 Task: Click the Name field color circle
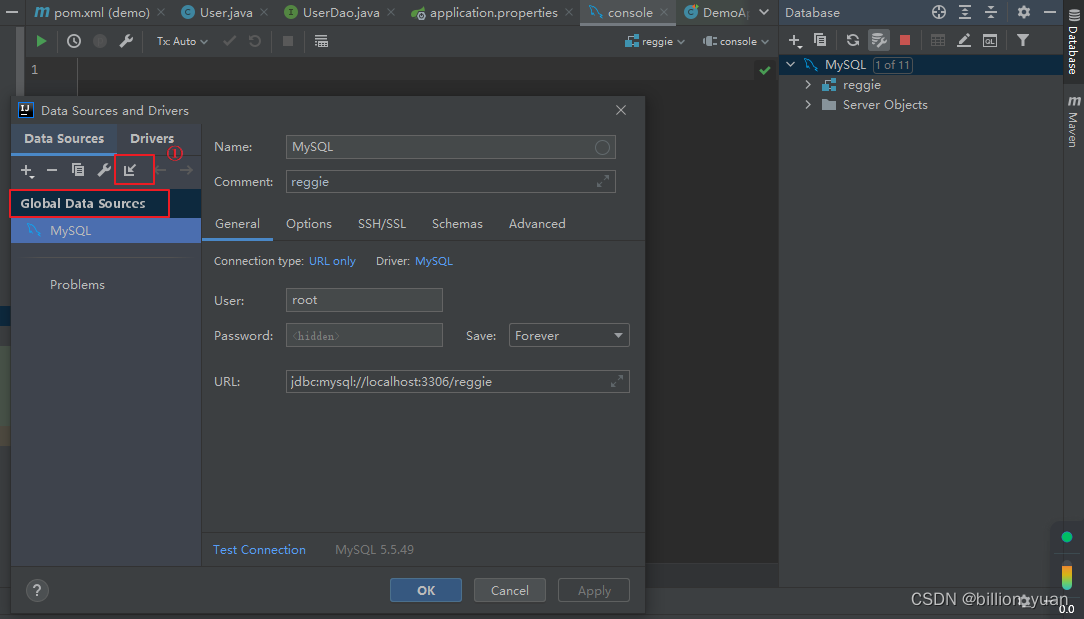point(602,147)
